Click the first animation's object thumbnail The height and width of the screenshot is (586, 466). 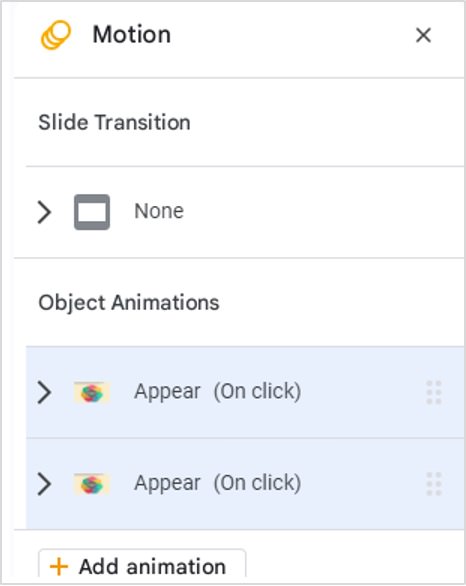pos(92,392)
